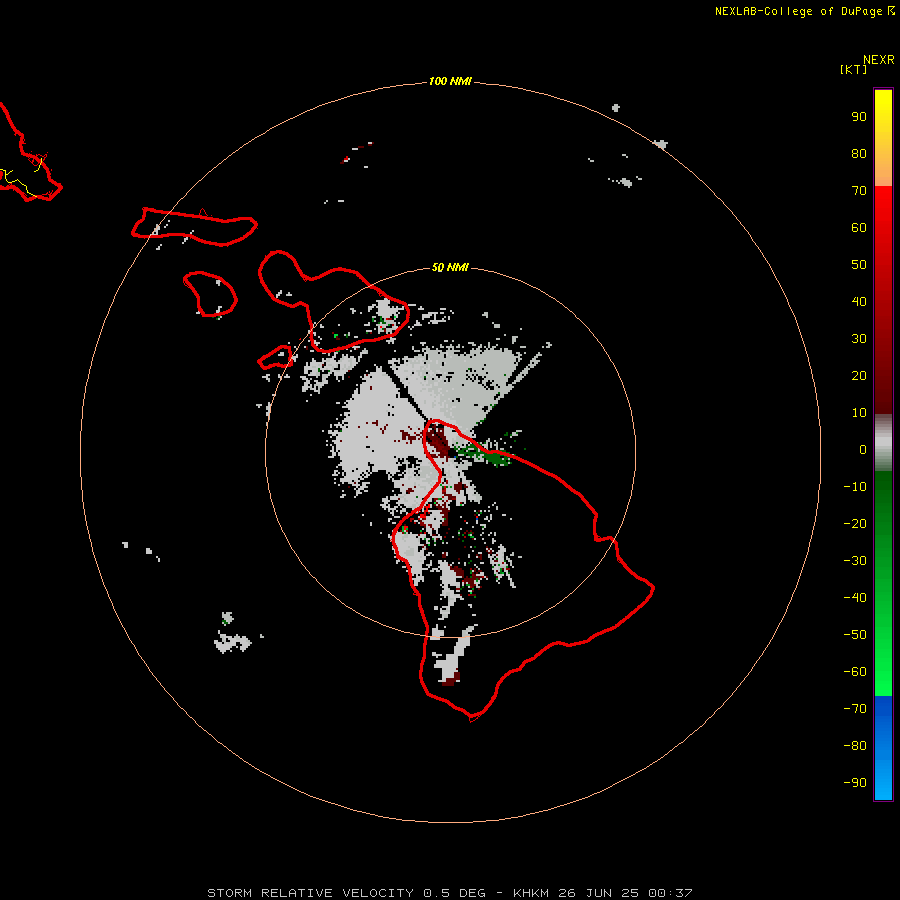Viewport: 900px width, 900px height.
Task: Click the 90 value on the velocity scale
Action: tap(859, 117)
